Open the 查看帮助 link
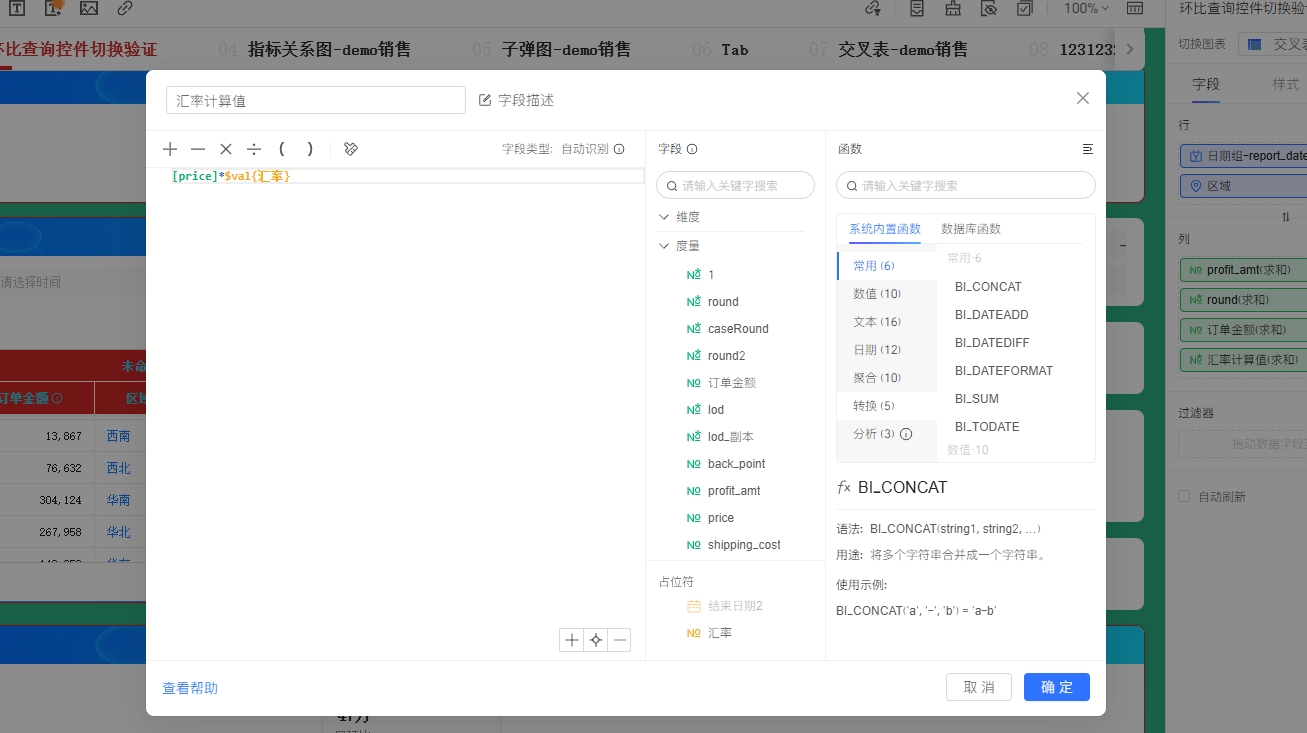The height and width of the screenshot is (733, 1307). pos(190,688)
